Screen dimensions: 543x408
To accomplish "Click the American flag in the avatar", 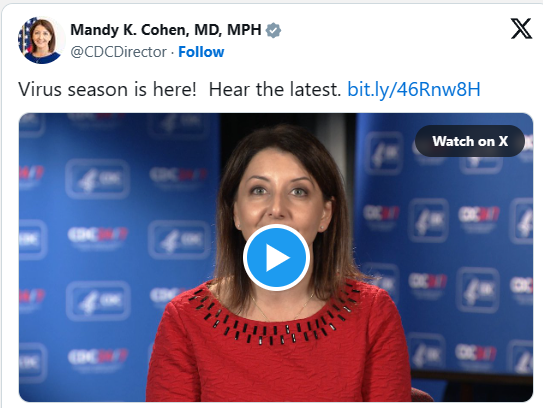I will coord(25,36).
